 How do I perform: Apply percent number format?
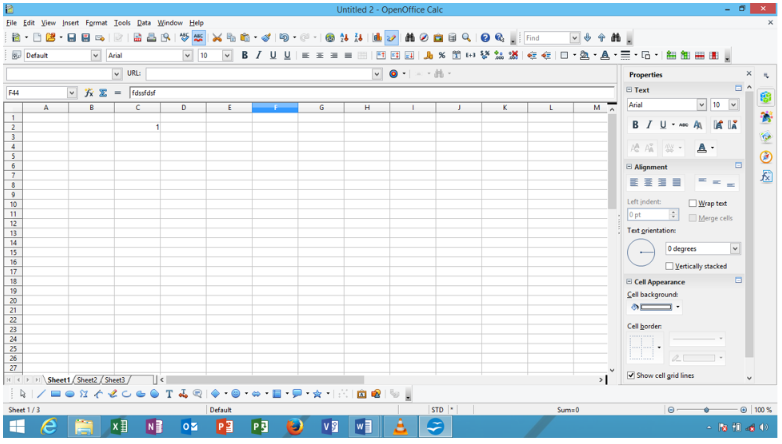(x=442, y=55)
